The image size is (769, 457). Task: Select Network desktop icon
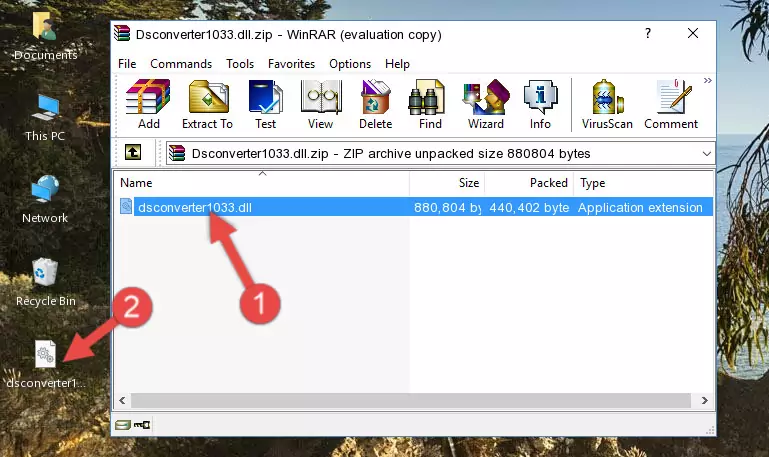[45, 200]
